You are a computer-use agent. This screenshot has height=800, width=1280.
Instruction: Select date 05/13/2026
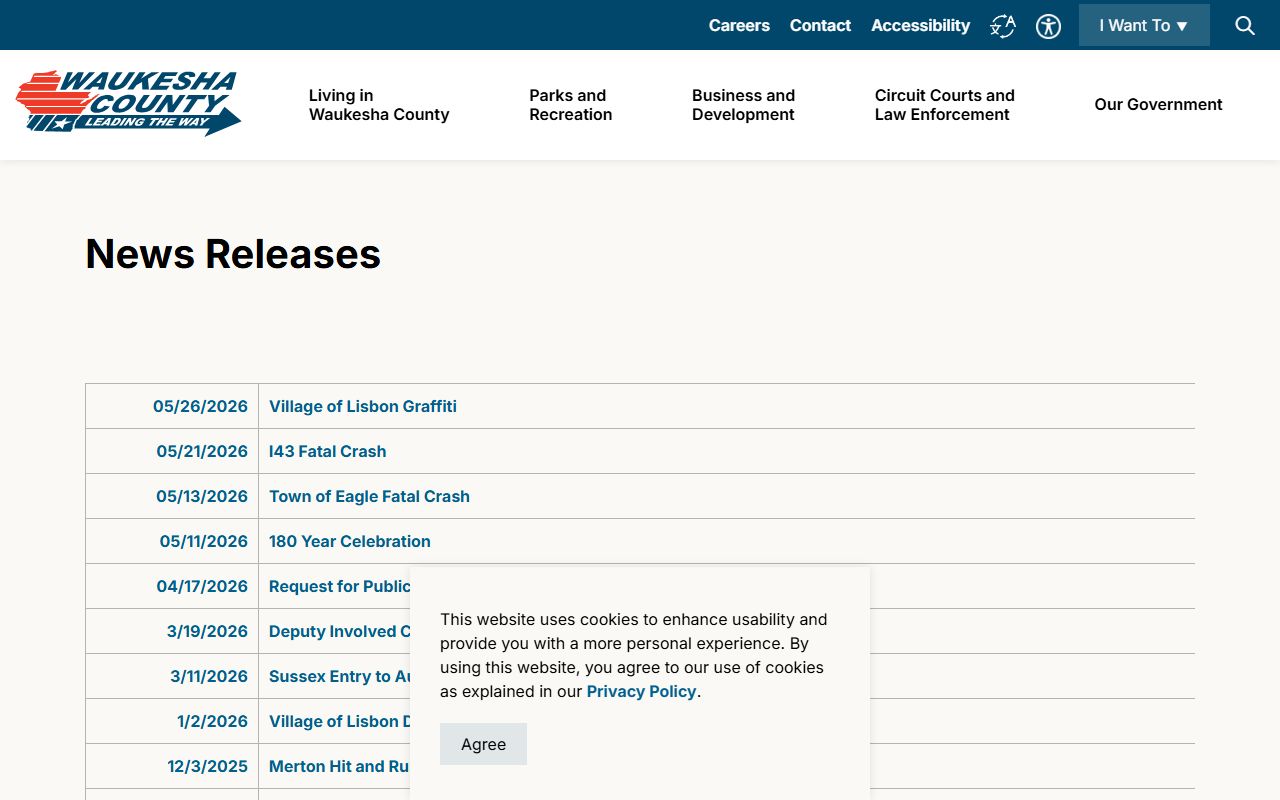tap(202, 496)
